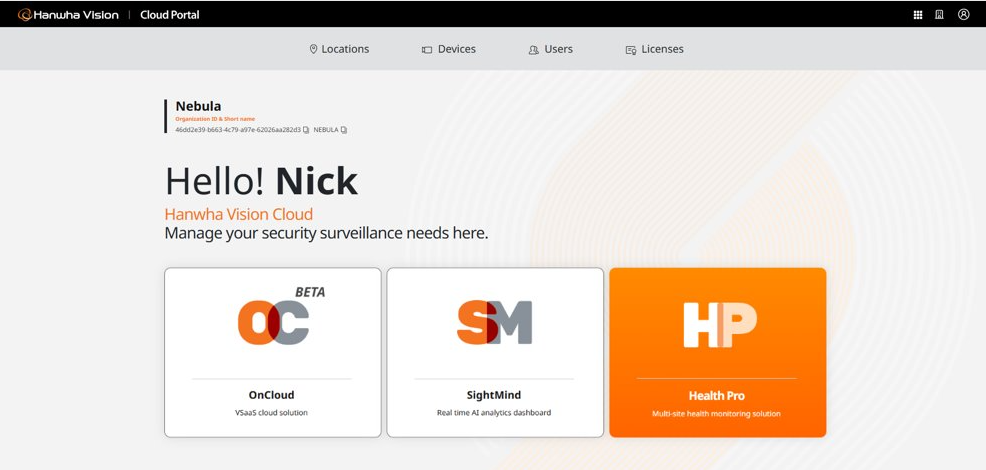Launch Health Pro card title
The image size is (986, 470).
(x=717, y=396)
